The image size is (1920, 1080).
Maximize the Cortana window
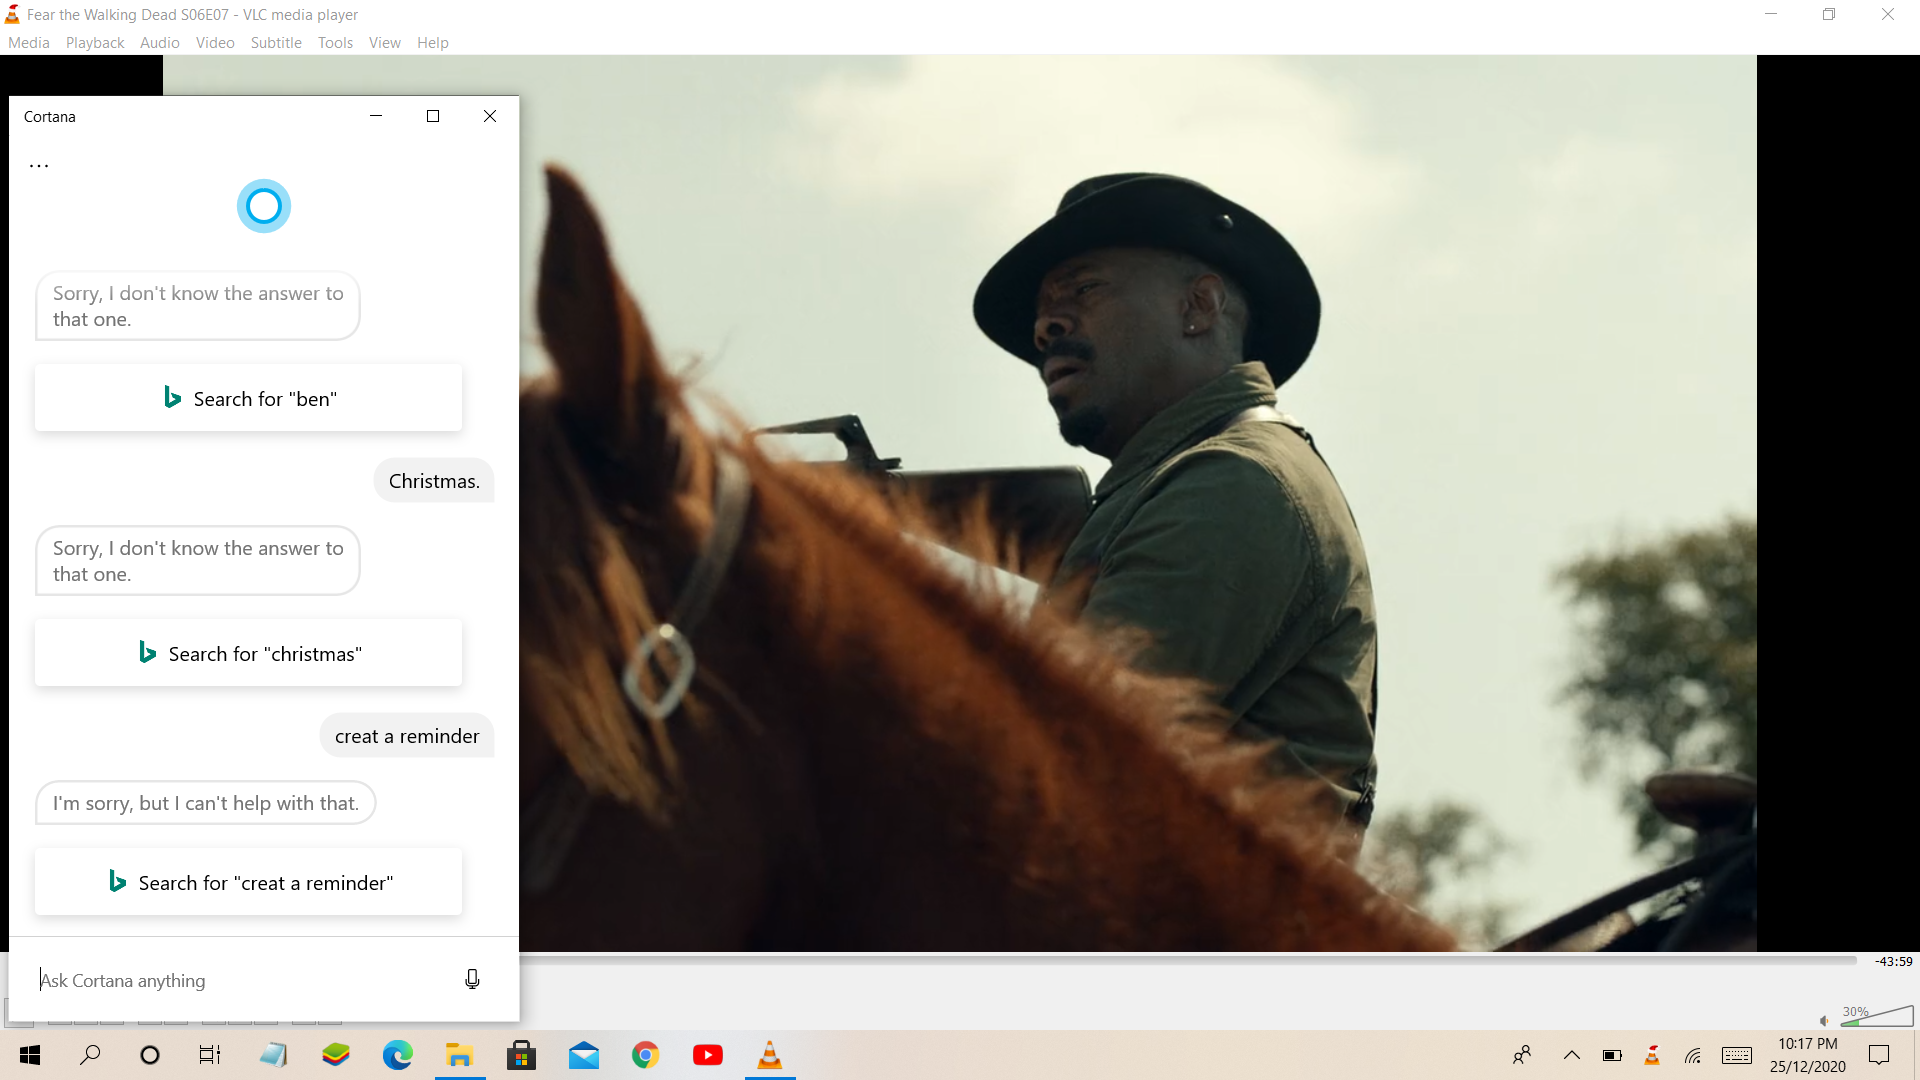pyautogui.click(x=433, y=116)
